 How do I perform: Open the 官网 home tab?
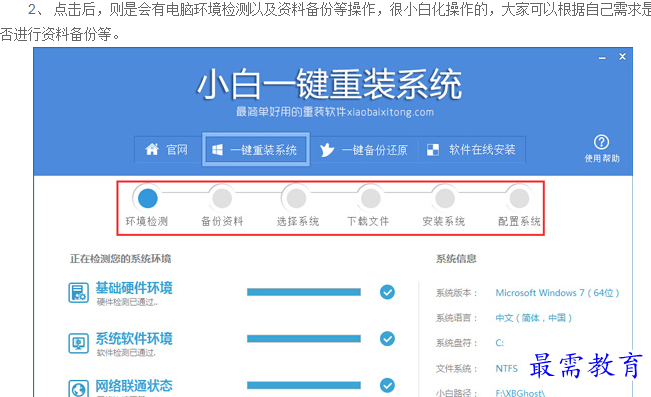[x=168, y=149]
